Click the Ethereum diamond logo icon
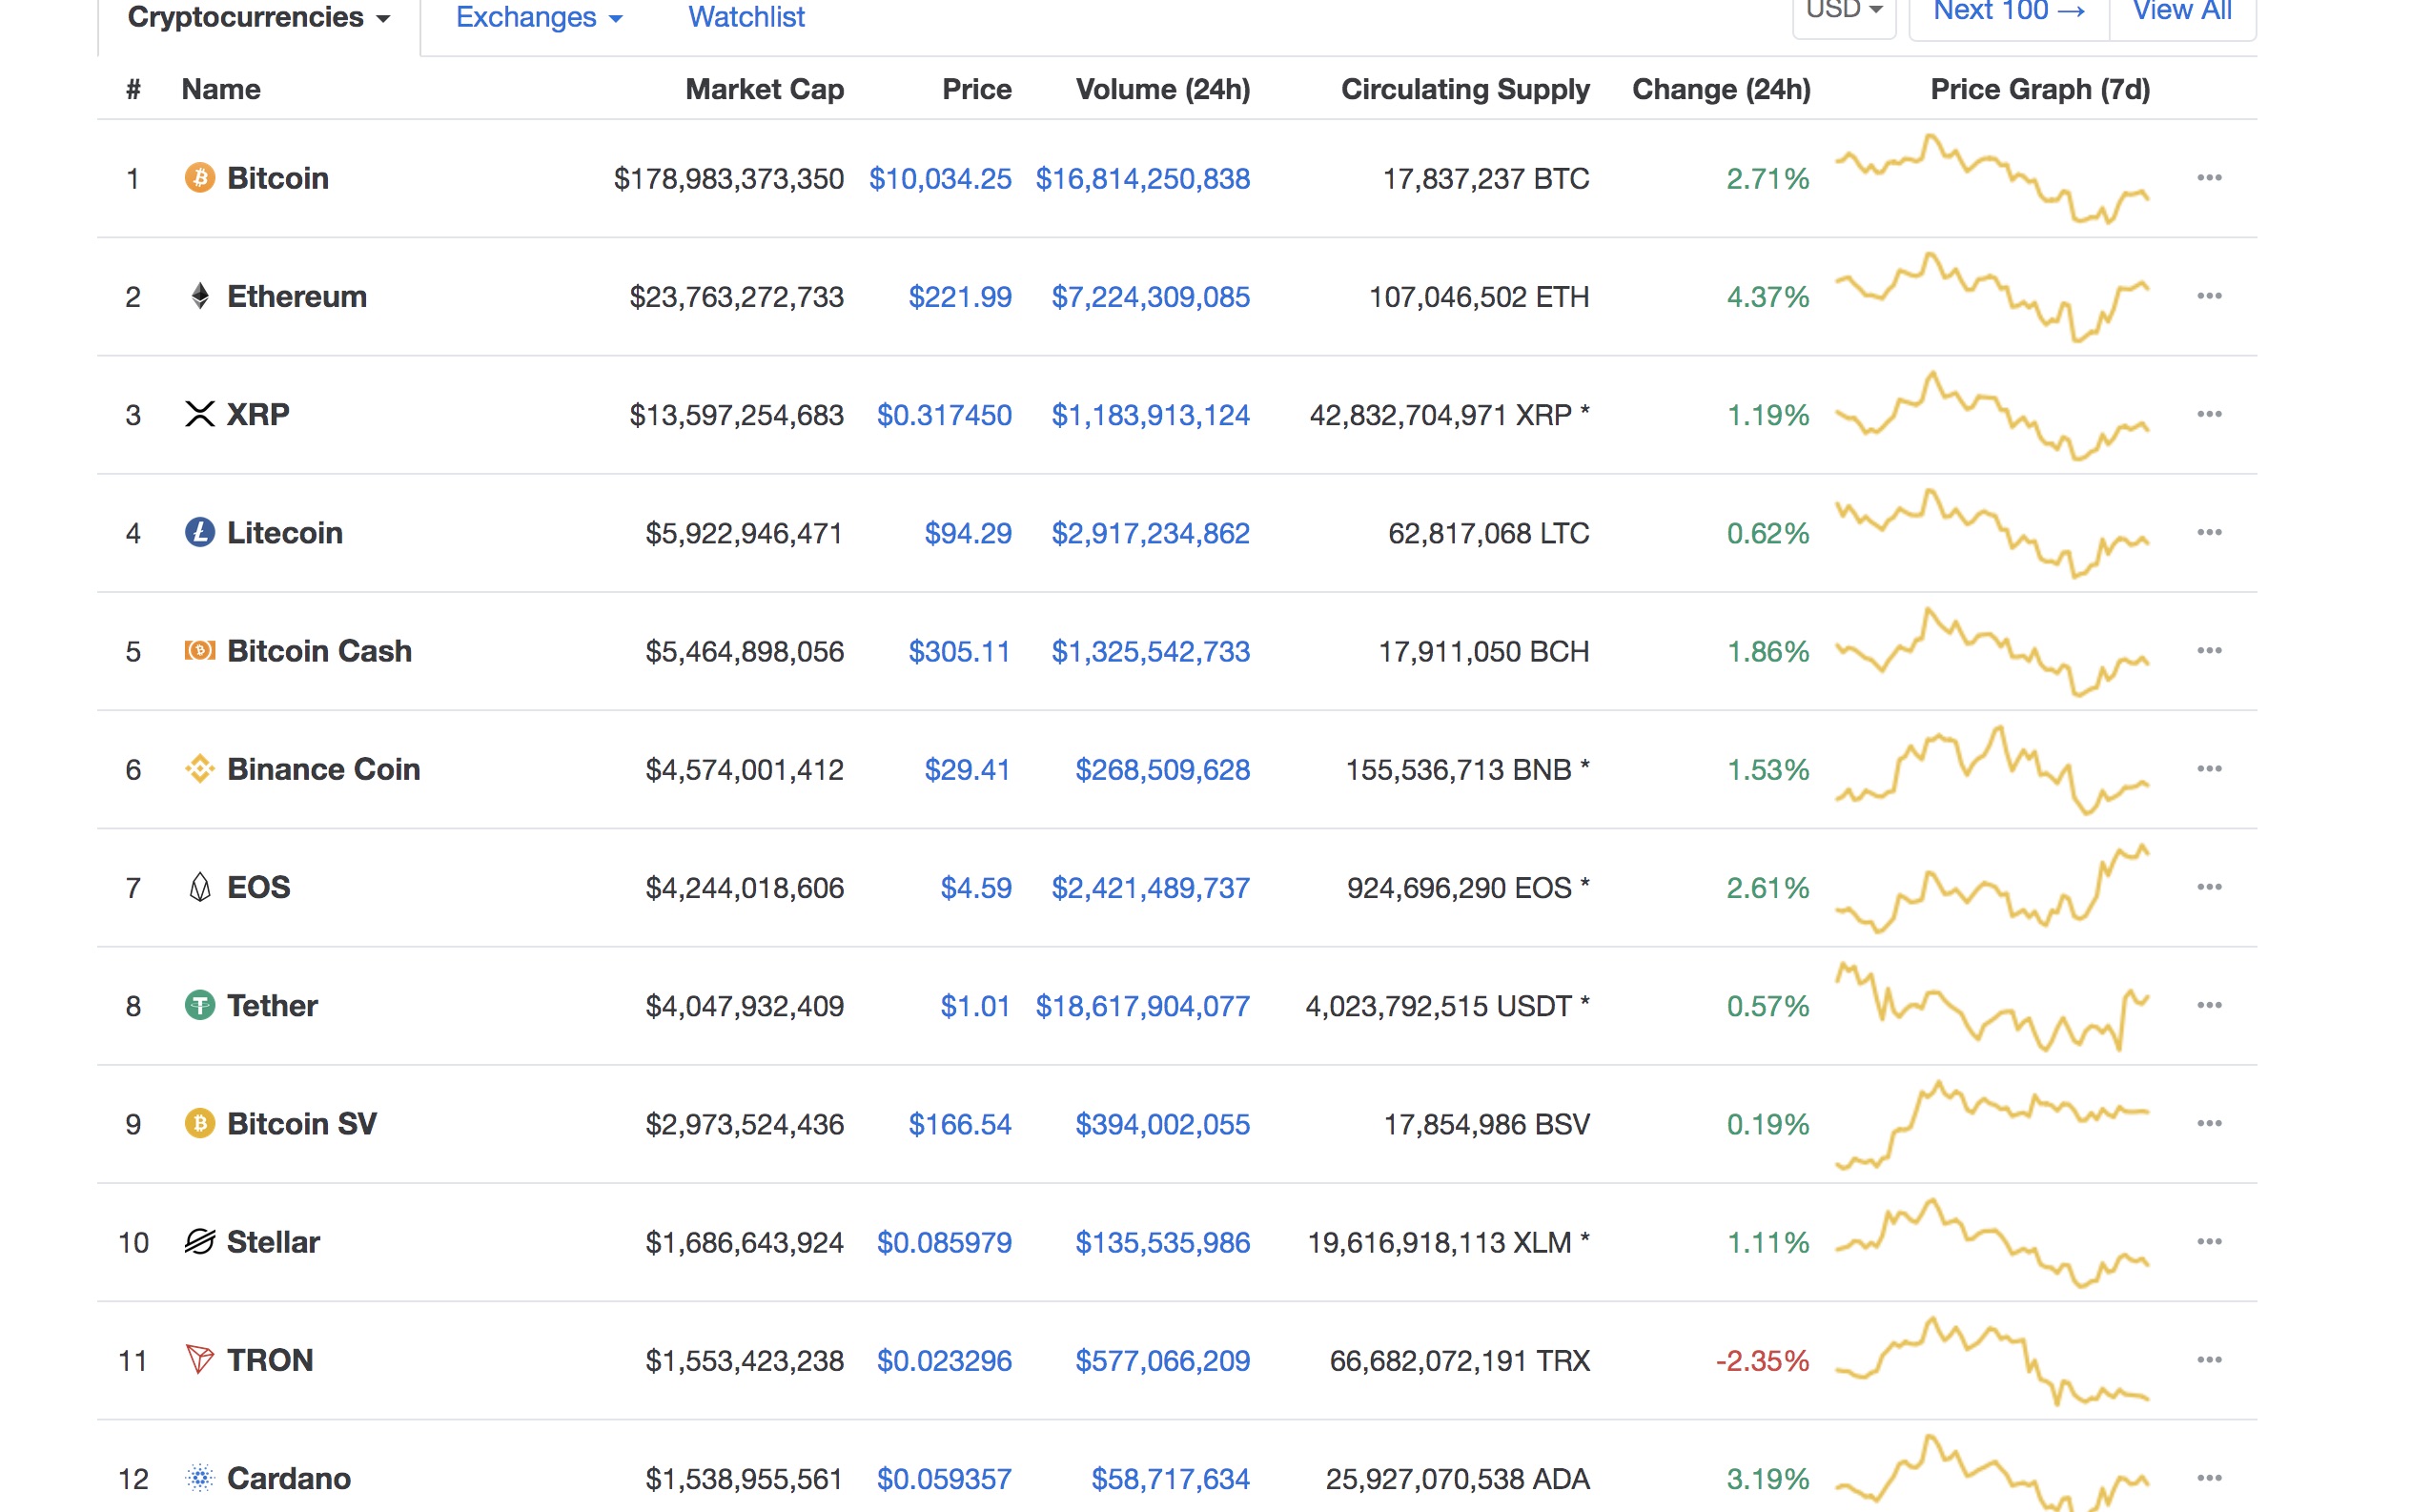The width and height of the screenshot is (2411, 1512). pos(200,296)
